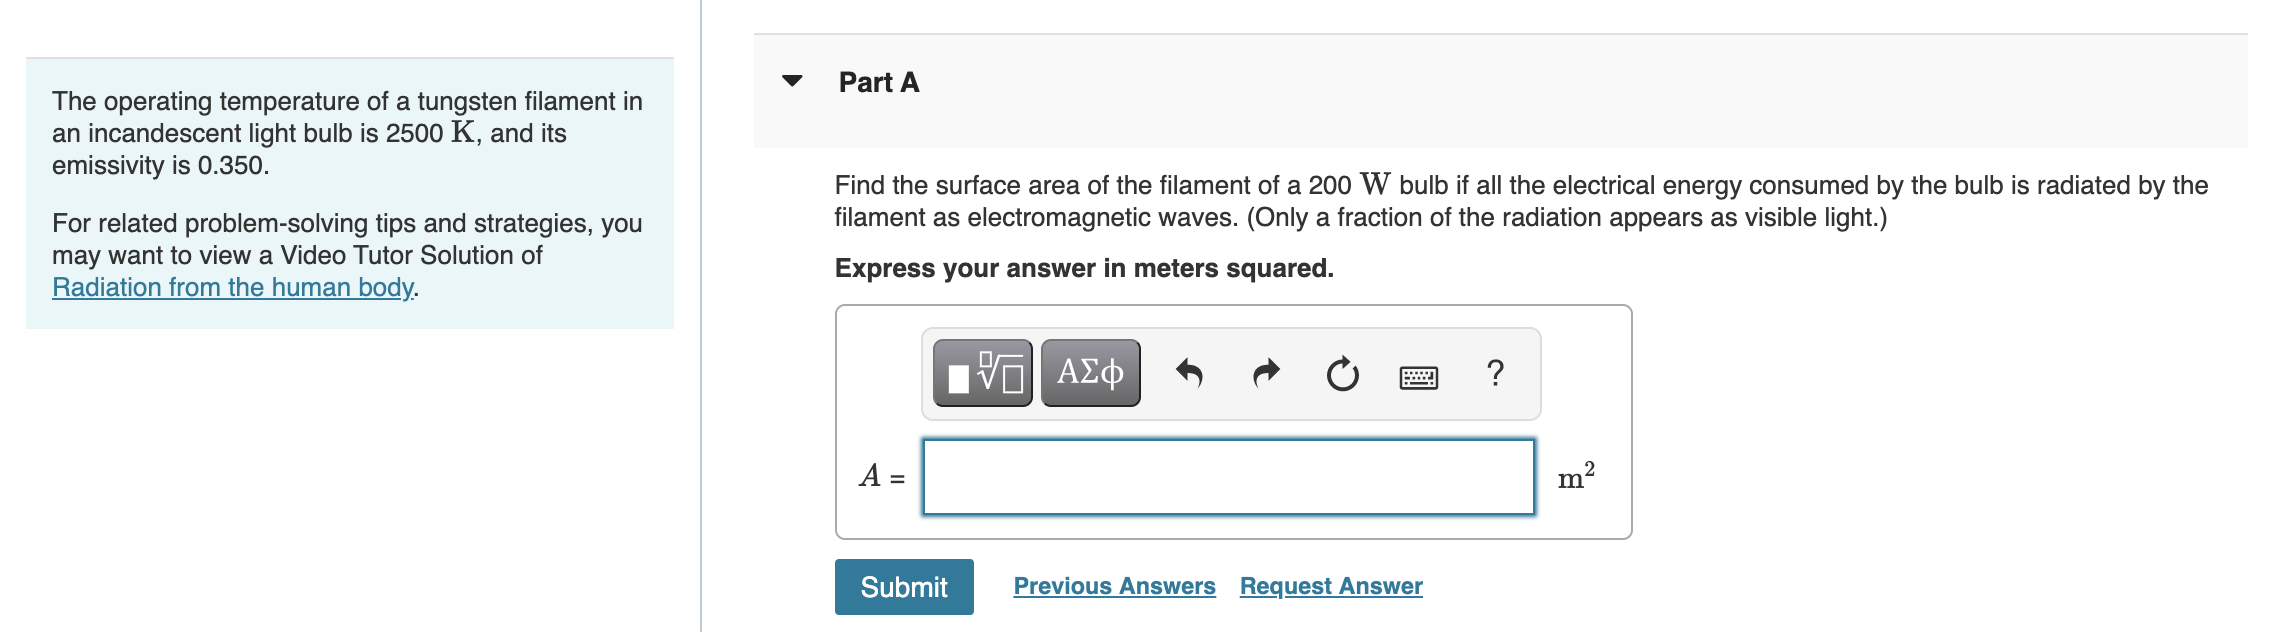Open the keyboard shortcuts panel
The width and height of the screenshot is (2286, 632).
(x=1418, y=375)
